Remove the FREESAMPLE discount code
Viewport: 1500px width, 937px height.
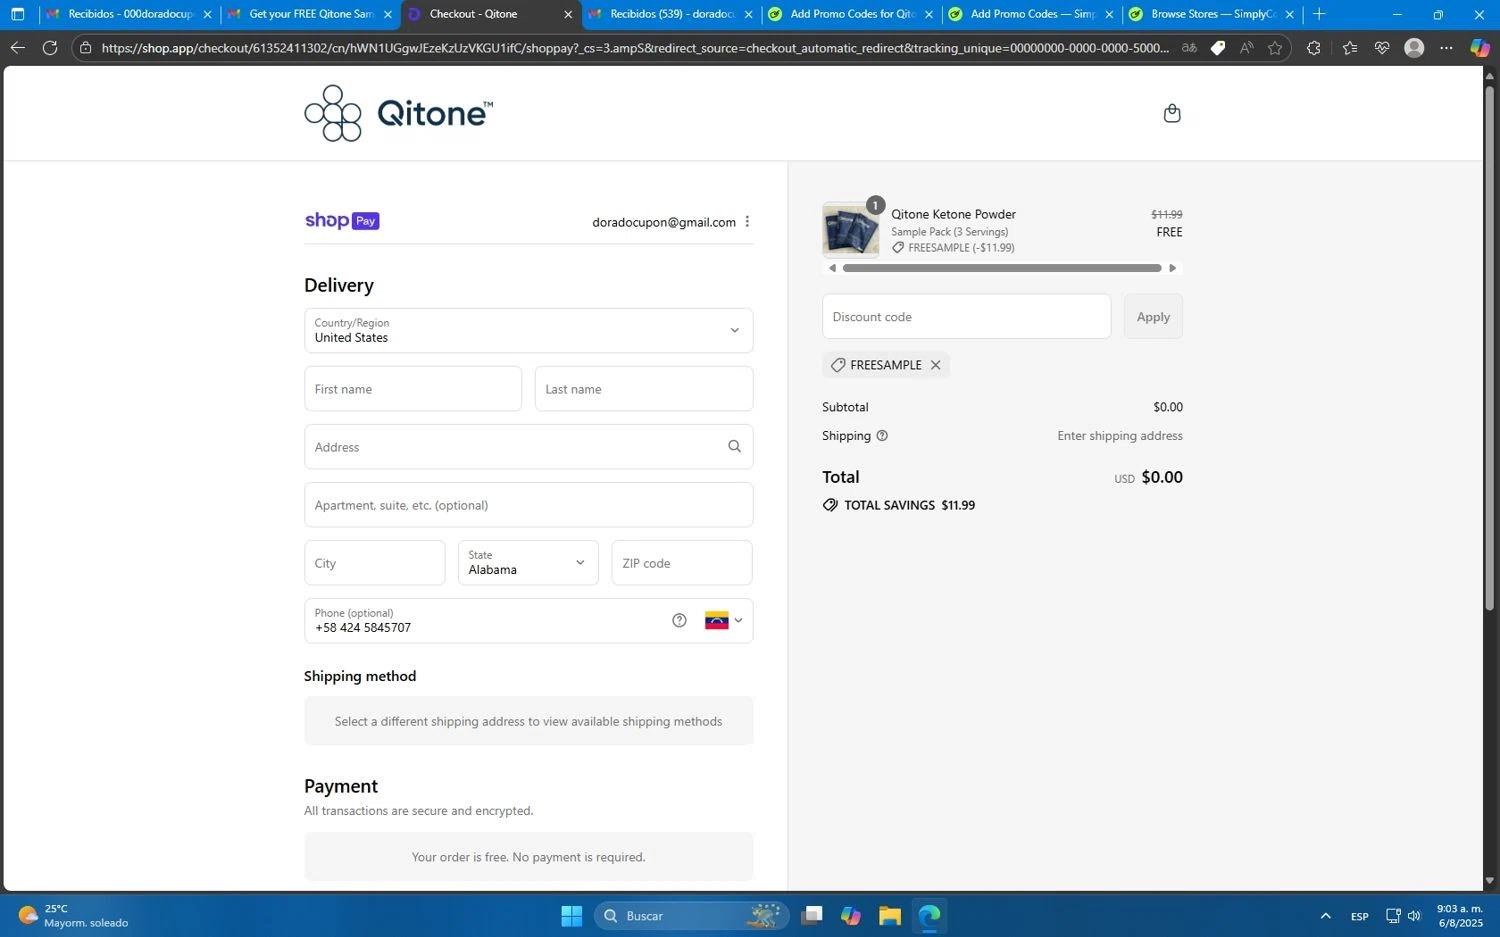[936, 365]
